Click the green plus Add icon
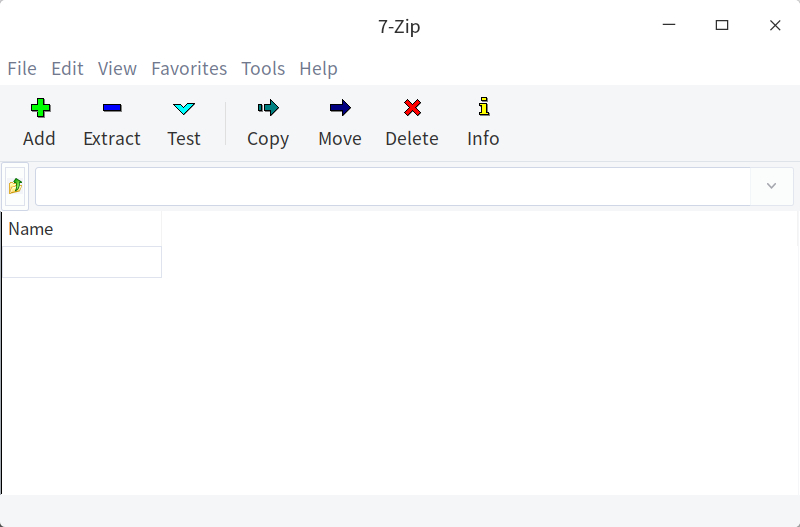The image size is (800, 527). [39, 108]
